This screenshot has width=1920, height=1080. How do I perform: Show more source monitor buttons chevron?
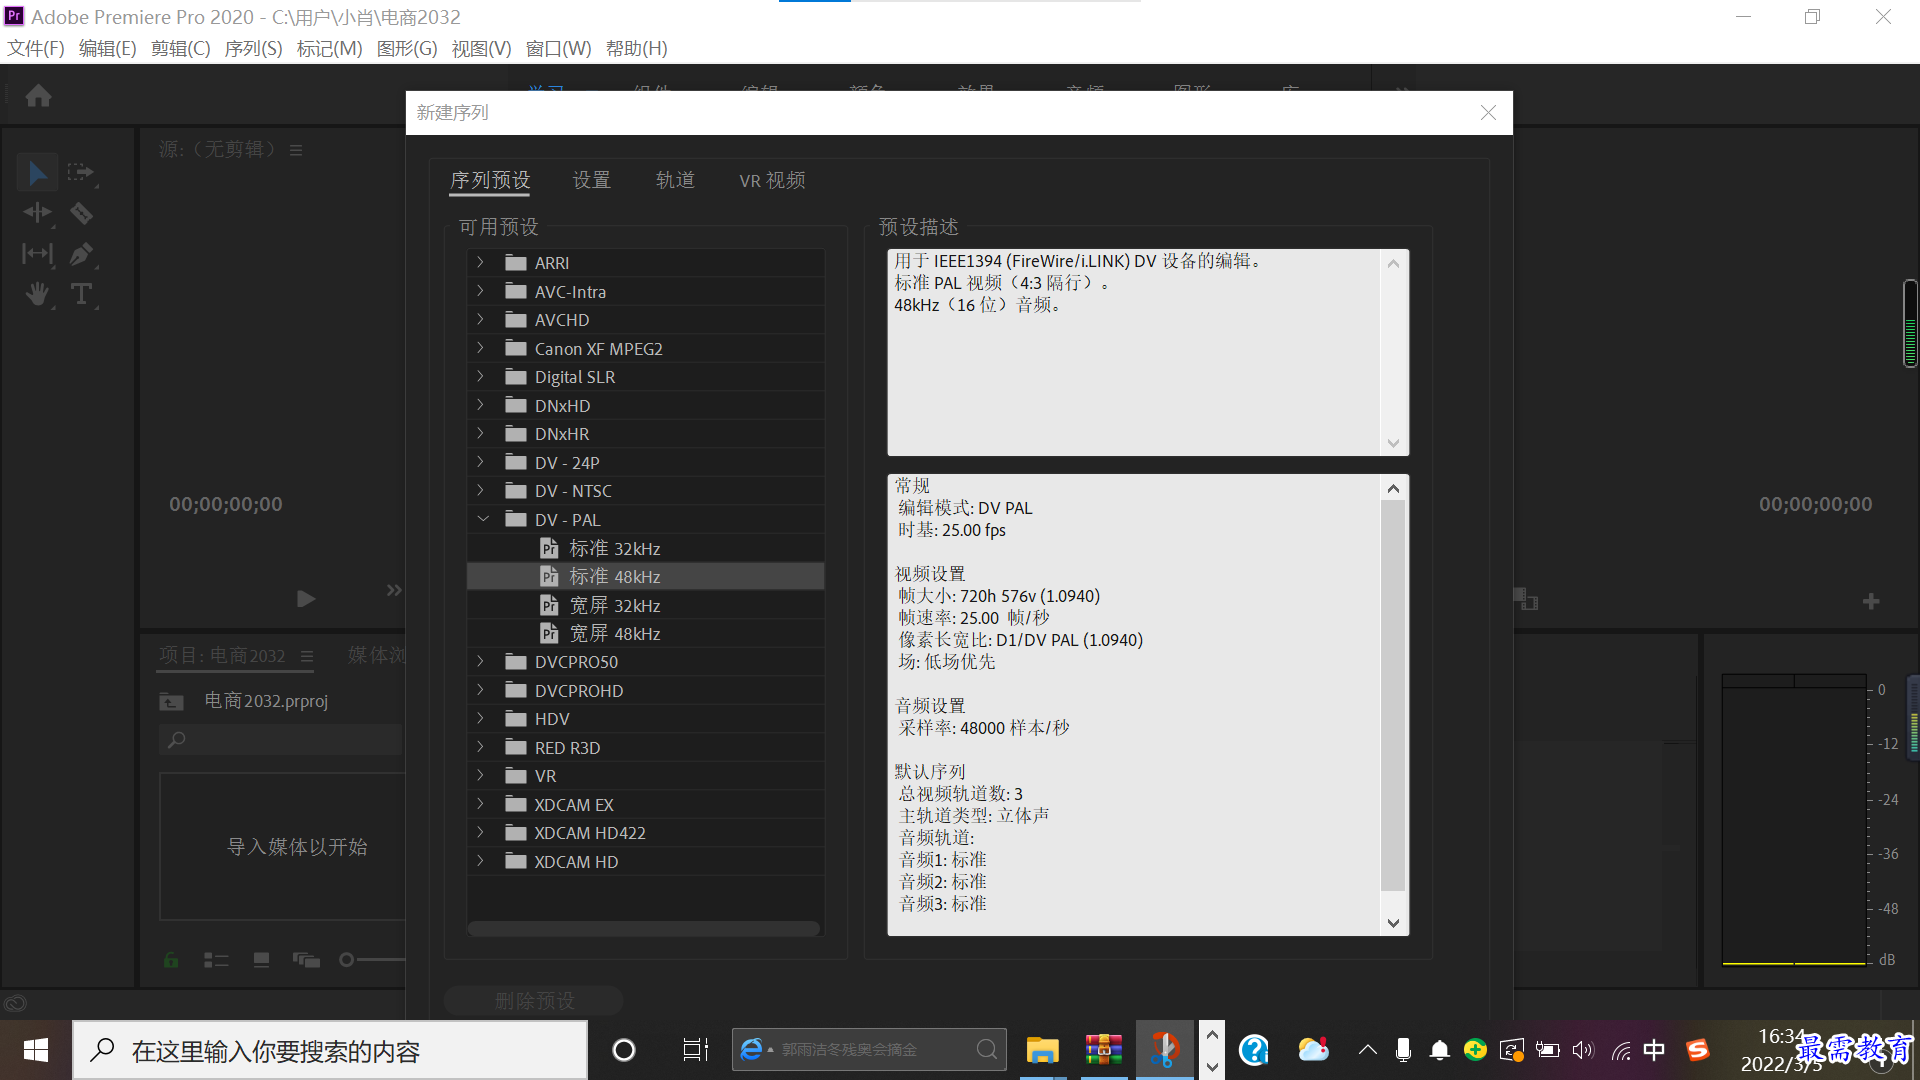click(x=394, y=591)
